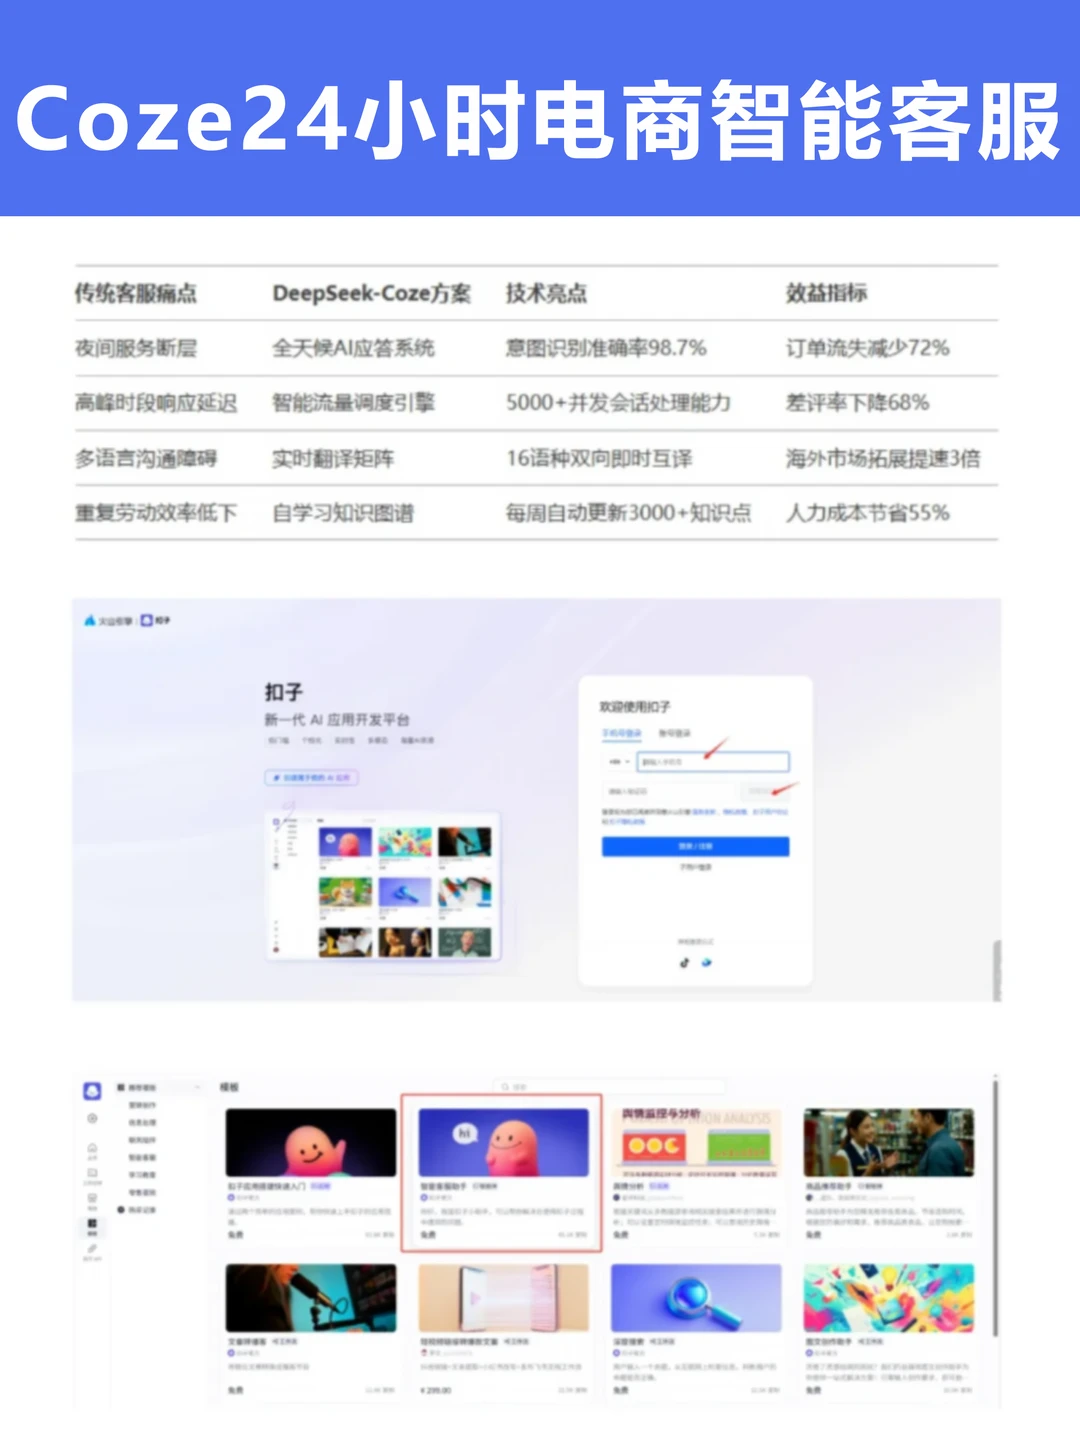Click the Coze logo atop template page sidebar
The height and width of the screenshot is (1440, 1080).
92,1091
